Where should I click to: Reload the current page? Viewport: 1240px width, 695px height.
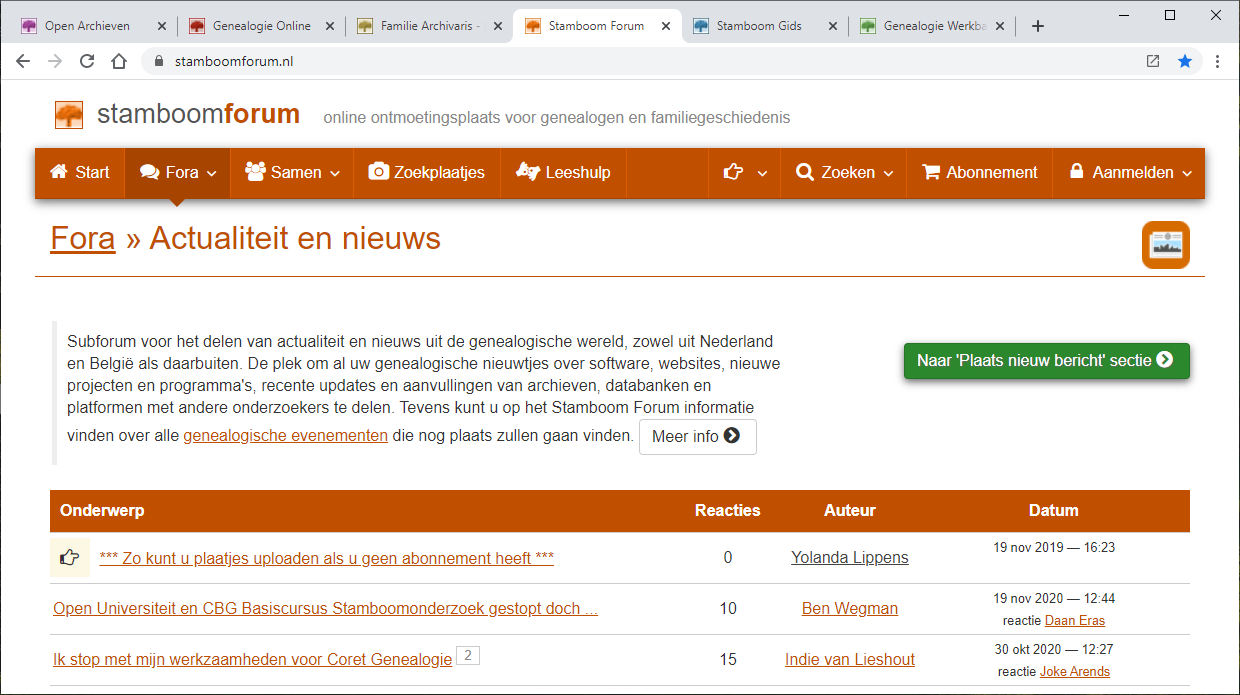pyautogui.click(x=87, y=61)
